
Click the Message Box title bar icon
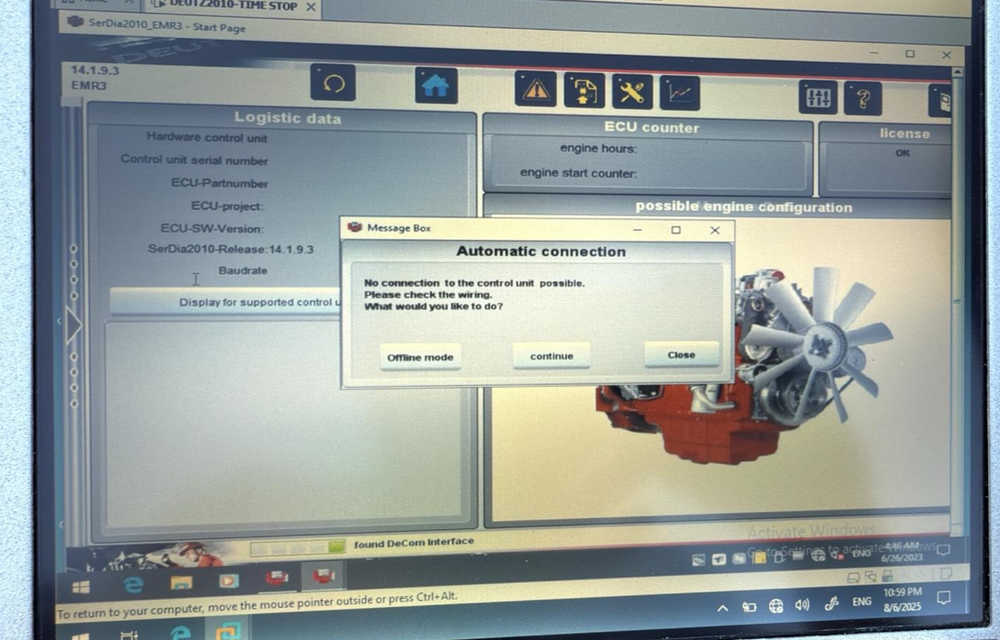pyautogui.click(x=355, y=227)
